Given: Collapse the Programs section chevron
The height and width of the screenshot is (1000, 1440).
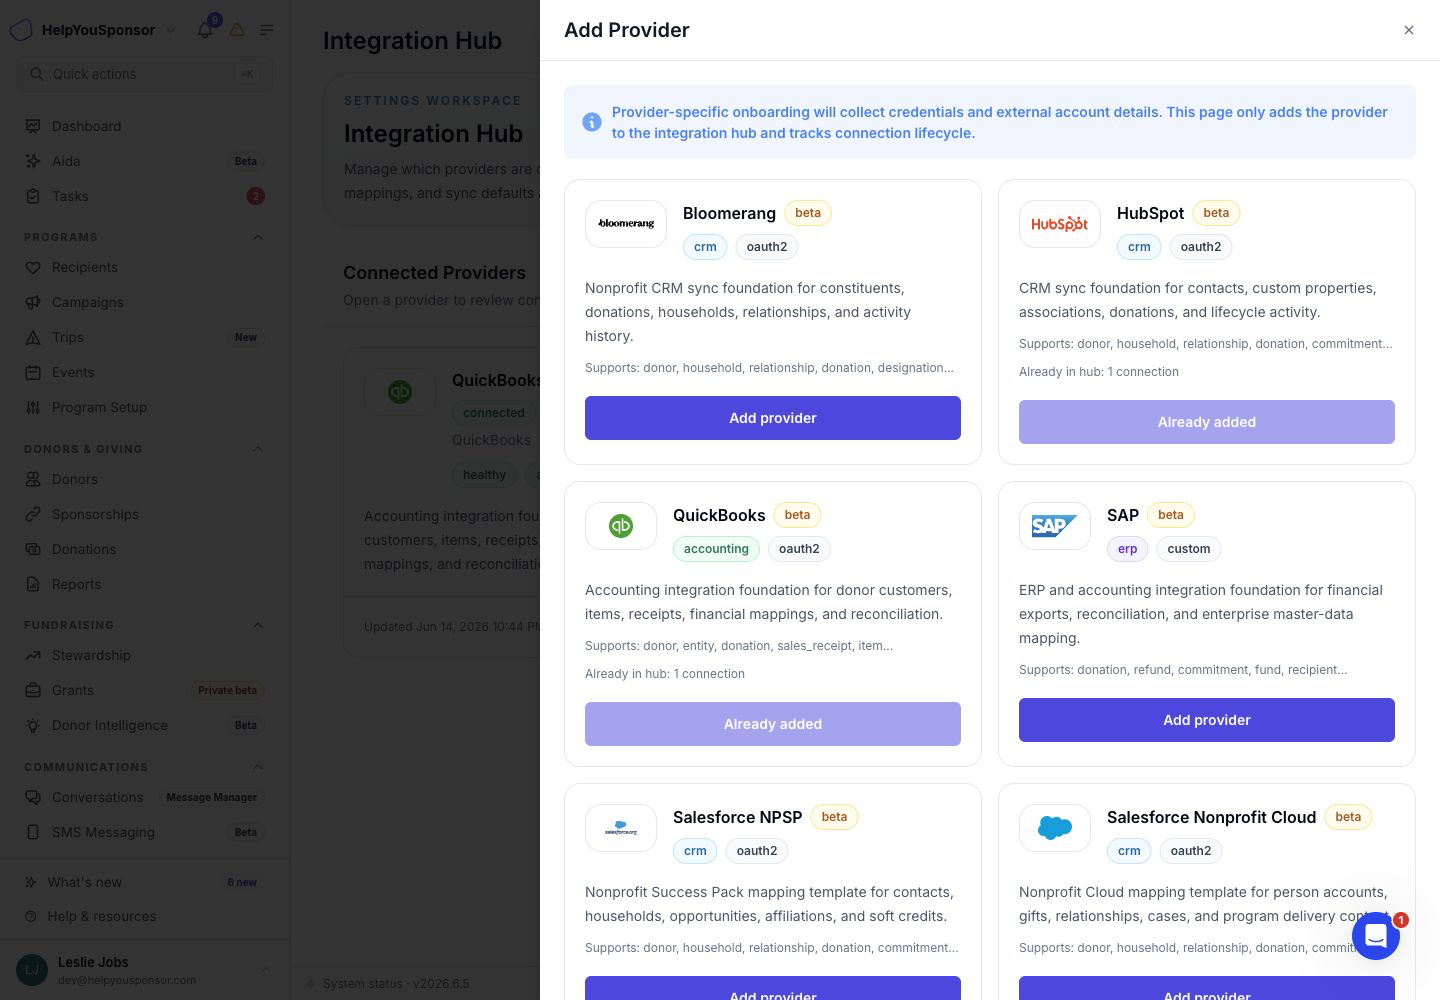Looking at the screenshot, I should point(258,237).
